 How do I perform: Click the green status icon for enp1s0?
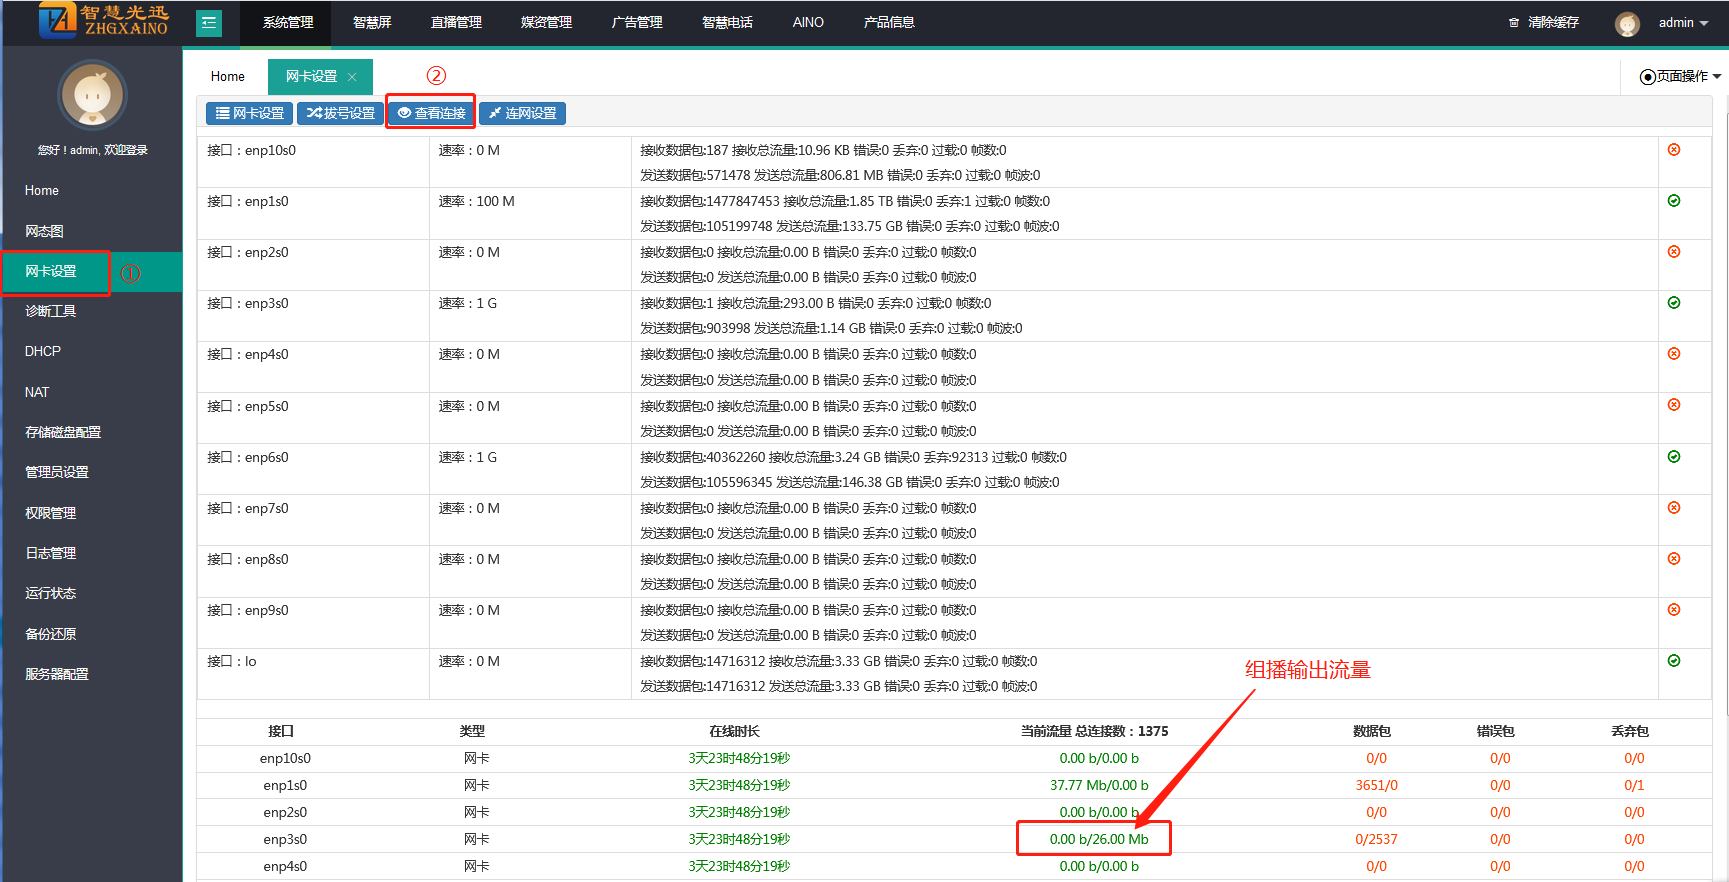(x=1674, y=201)
